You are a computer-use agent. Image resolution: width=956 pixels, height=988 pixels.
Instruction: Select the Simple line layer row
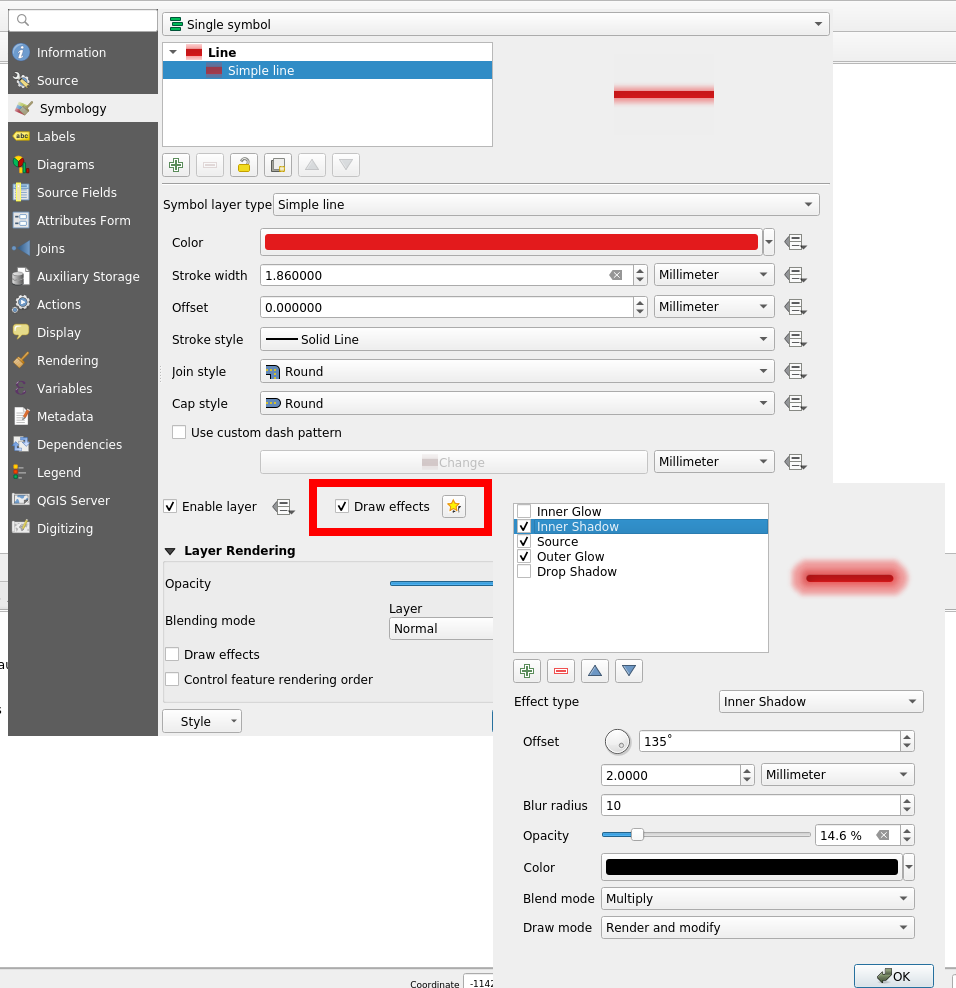pyautogui.click(x=327, y=70)
